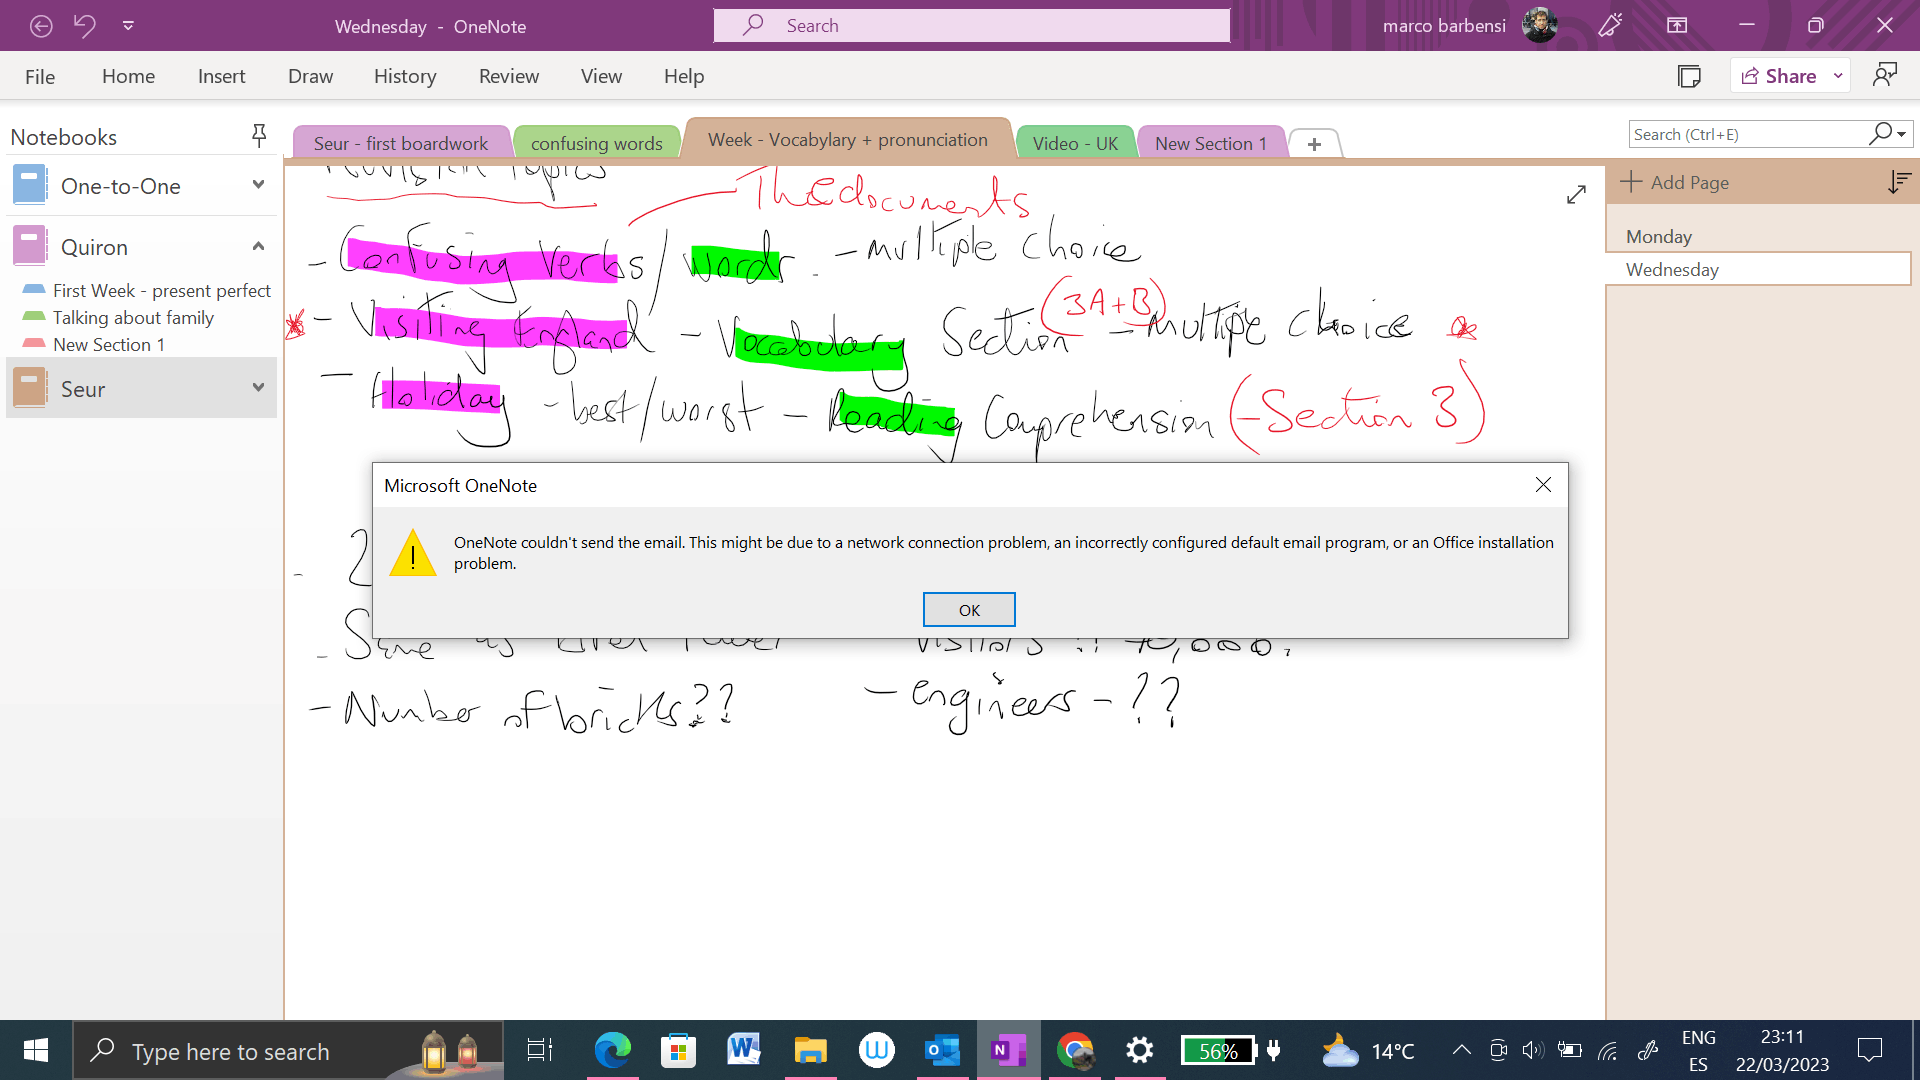Screen dimensions: 1920x1080
Task: Expand the Seur notebook
Action: (258, 388)
